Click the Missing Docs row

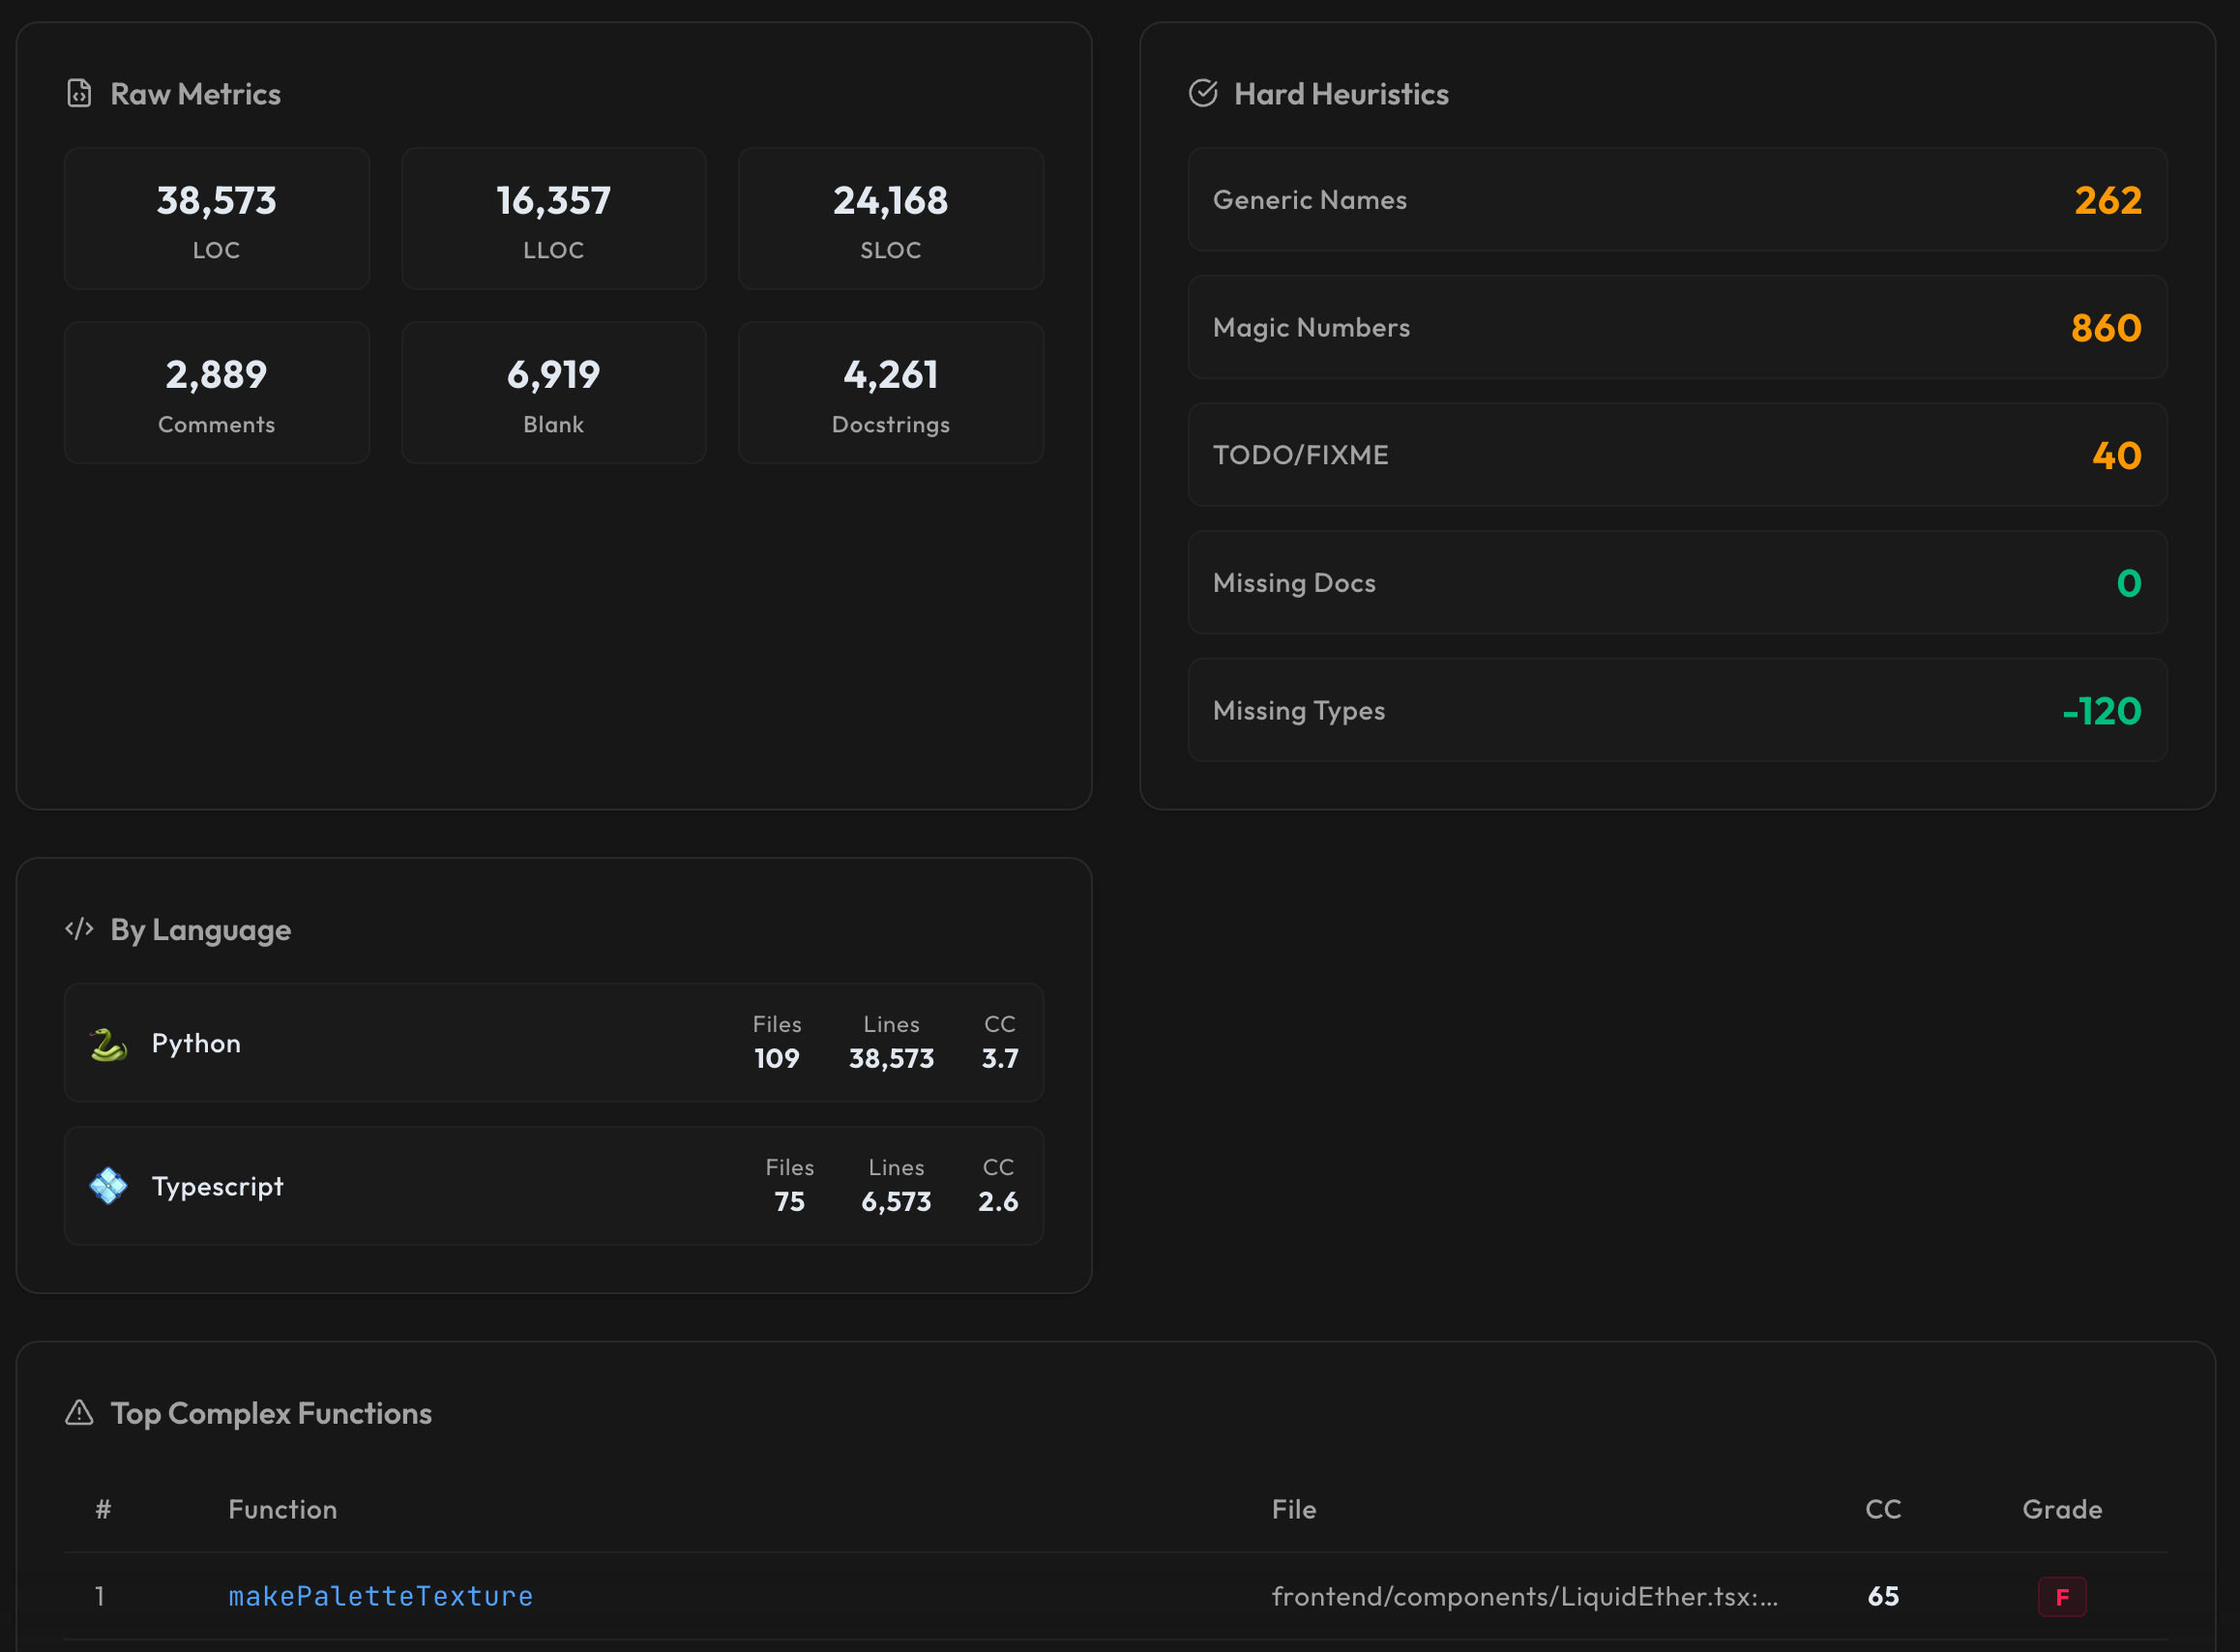pyautogui.click(x=1677, y=583)
